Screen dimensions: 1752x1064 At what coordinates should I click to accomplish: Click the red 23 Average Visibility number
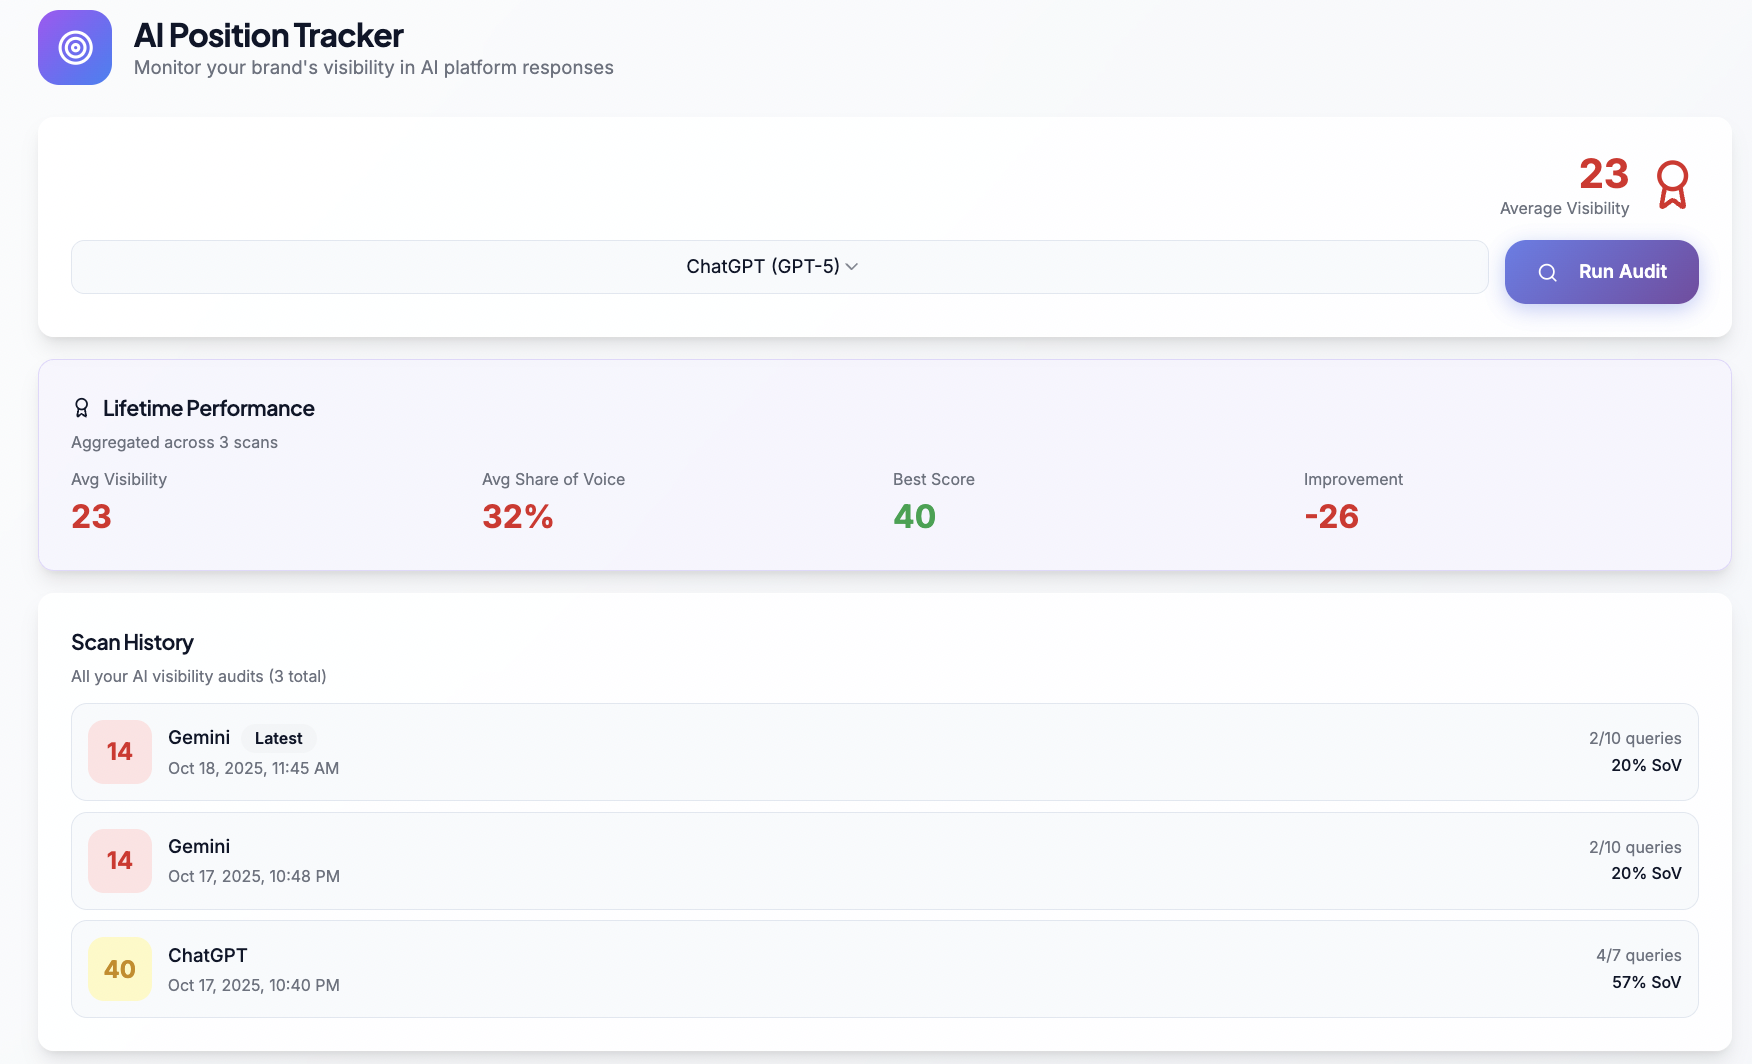coord(1602,175)
